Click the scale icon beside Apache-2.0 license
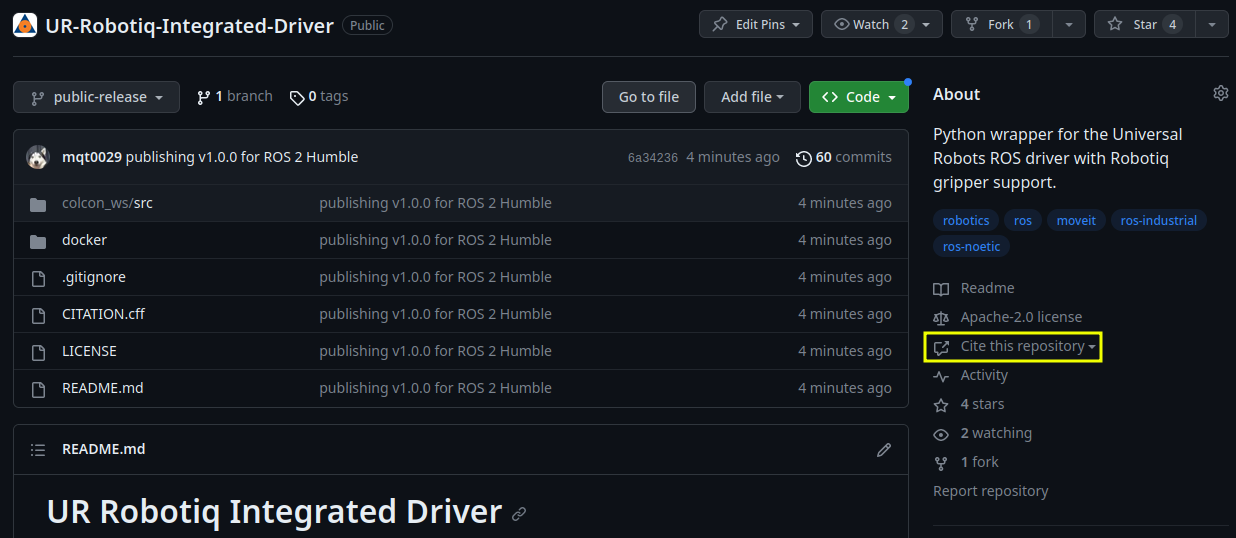Viewport: 1236px width, 538px height. pyautogui.click(x=941, y=318)
